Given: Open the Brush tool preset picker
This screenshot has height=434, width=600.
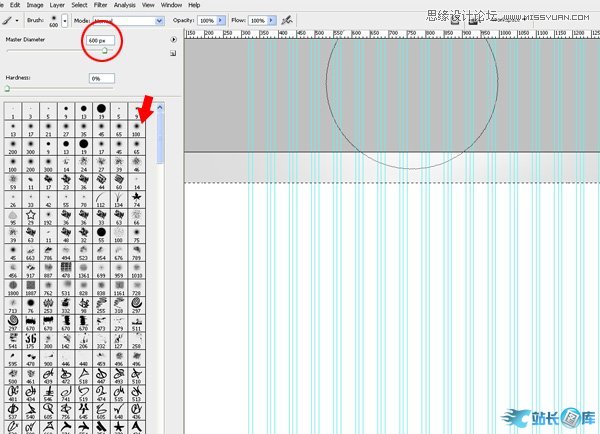Looking at the screenshot, I should [12, 20].
